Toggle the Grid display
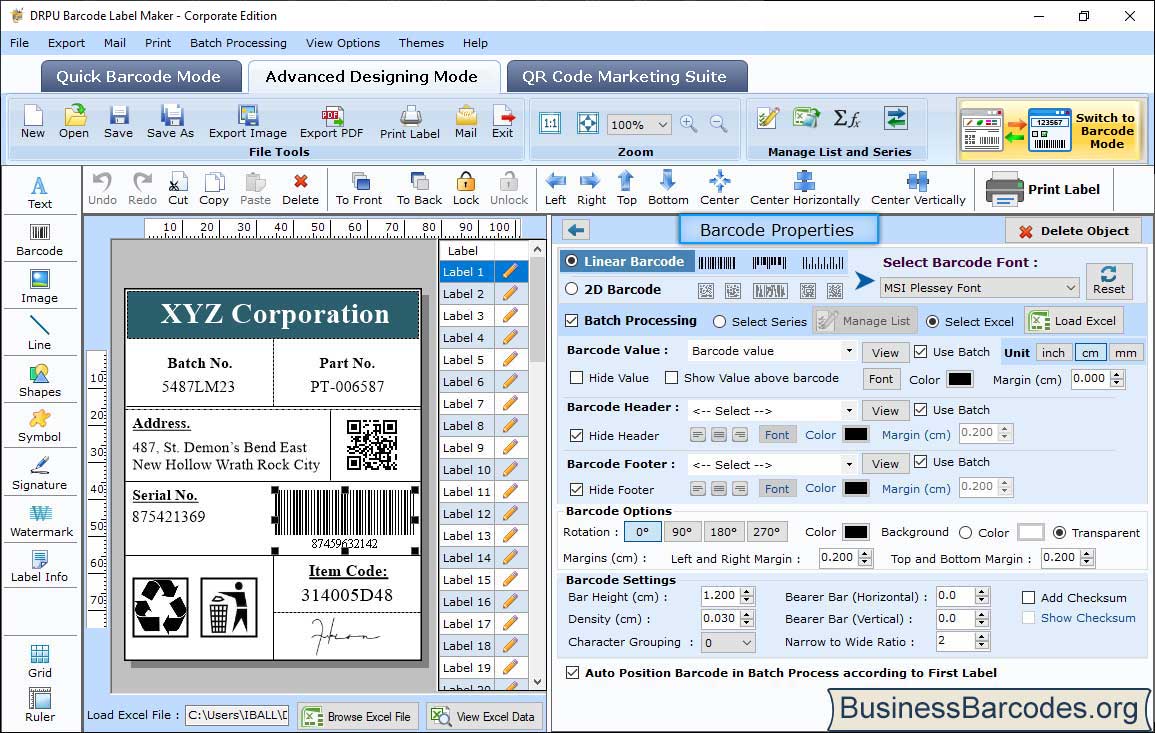Screen dimensions: 1155x733 click(x=40, y=662)
